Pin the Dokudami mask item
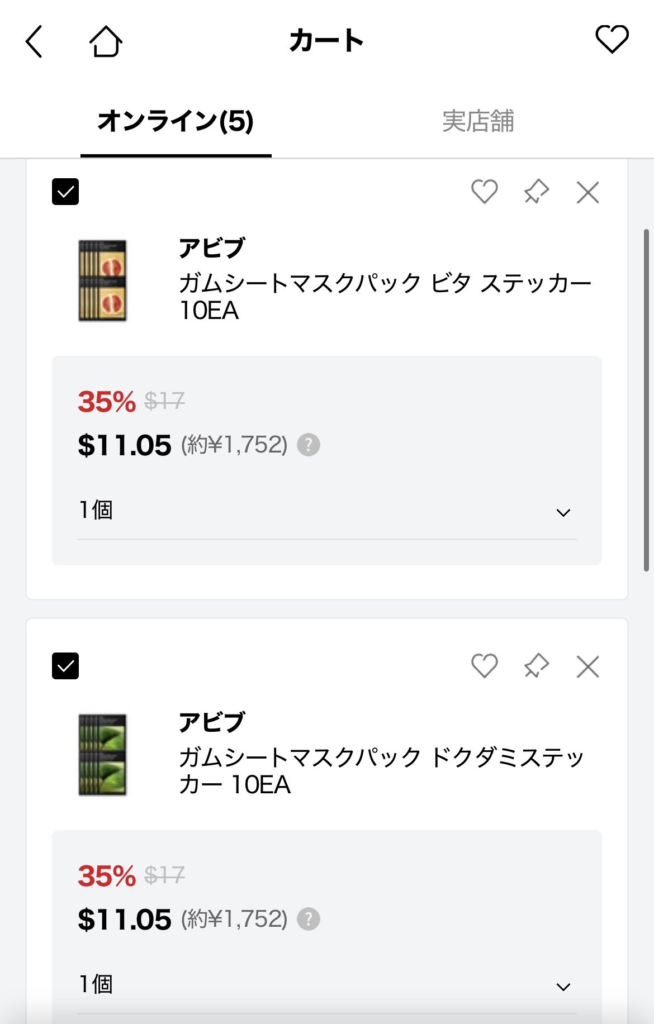This screenshot has height=1024, width=654. 536,666
